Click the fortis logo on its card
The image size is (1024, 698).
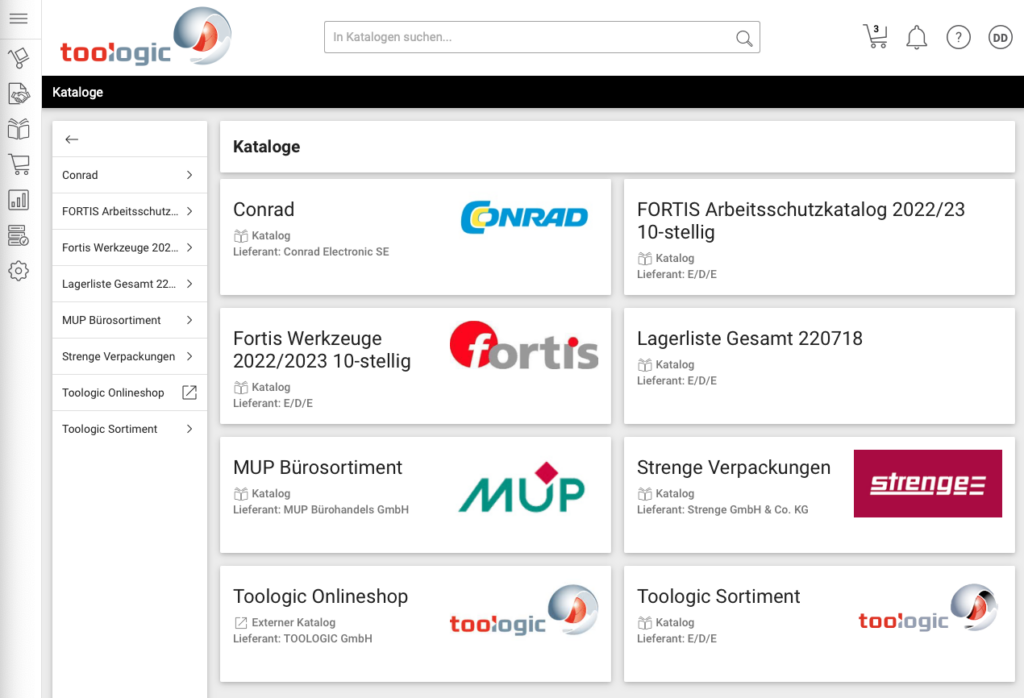pos(524,345)
